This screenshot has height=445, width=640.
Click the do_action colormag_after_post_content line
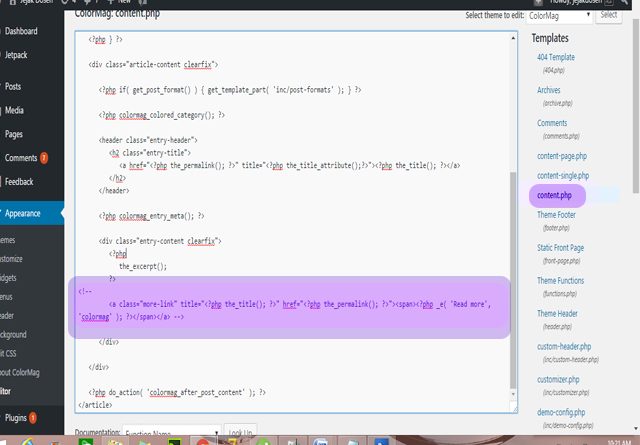(x=177, y=392)
